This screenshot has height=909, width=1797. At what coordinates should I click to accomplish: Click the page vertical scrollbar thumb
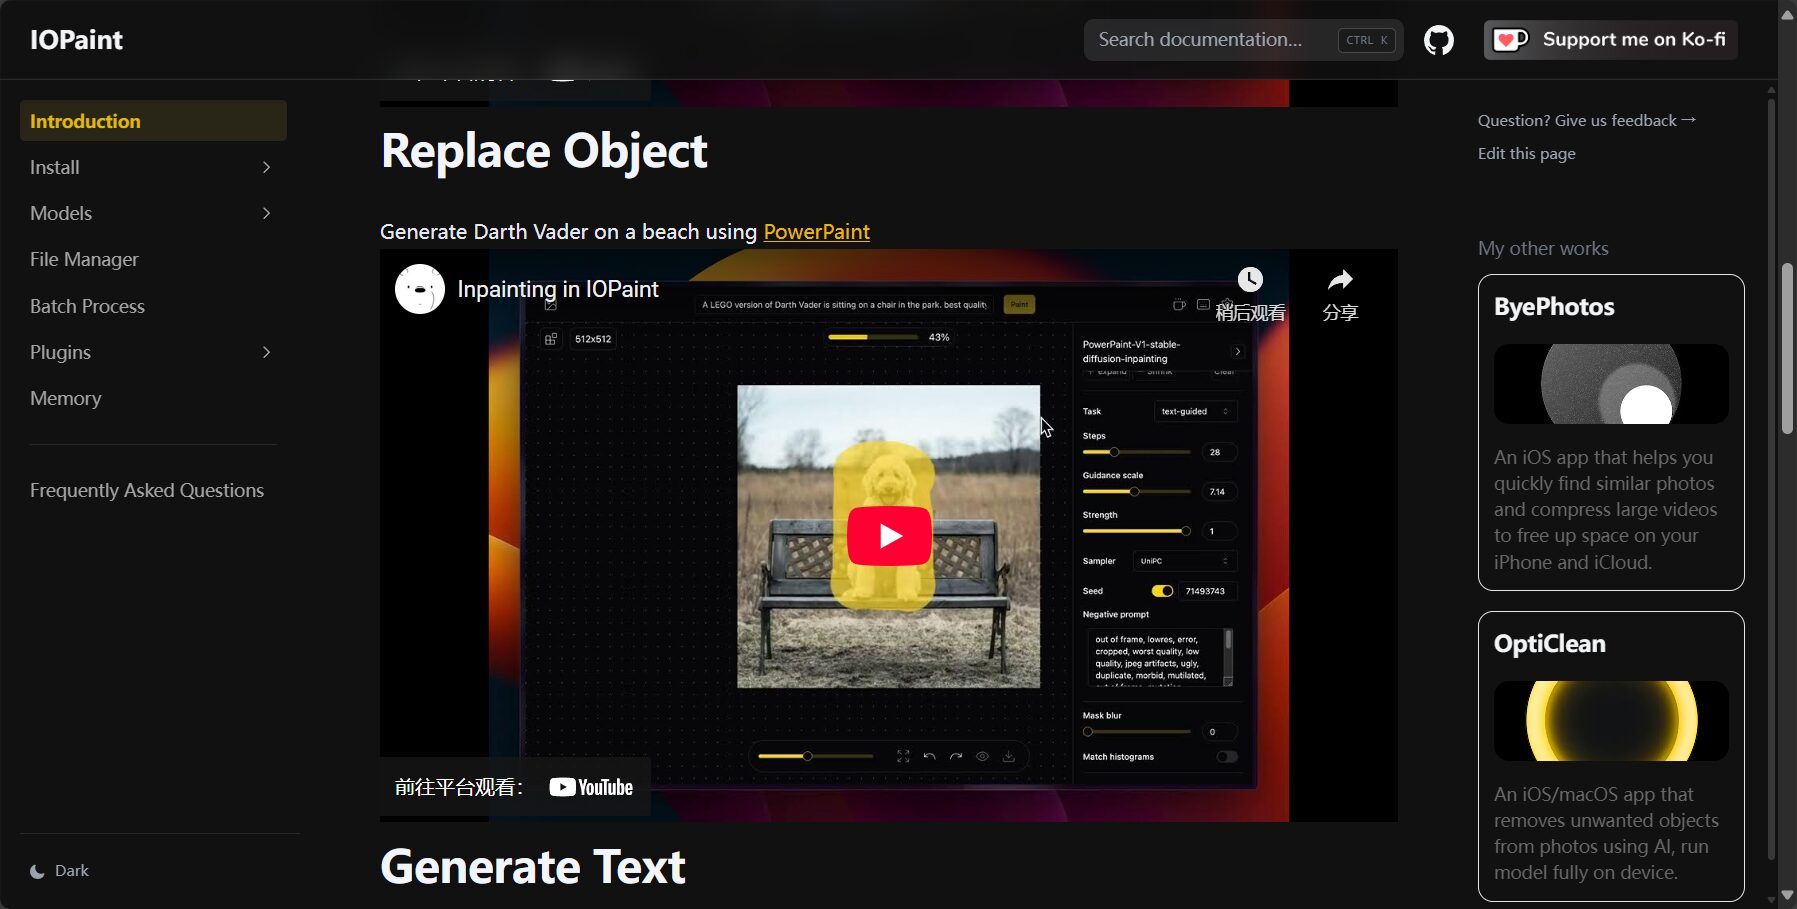click(1787, 348)
